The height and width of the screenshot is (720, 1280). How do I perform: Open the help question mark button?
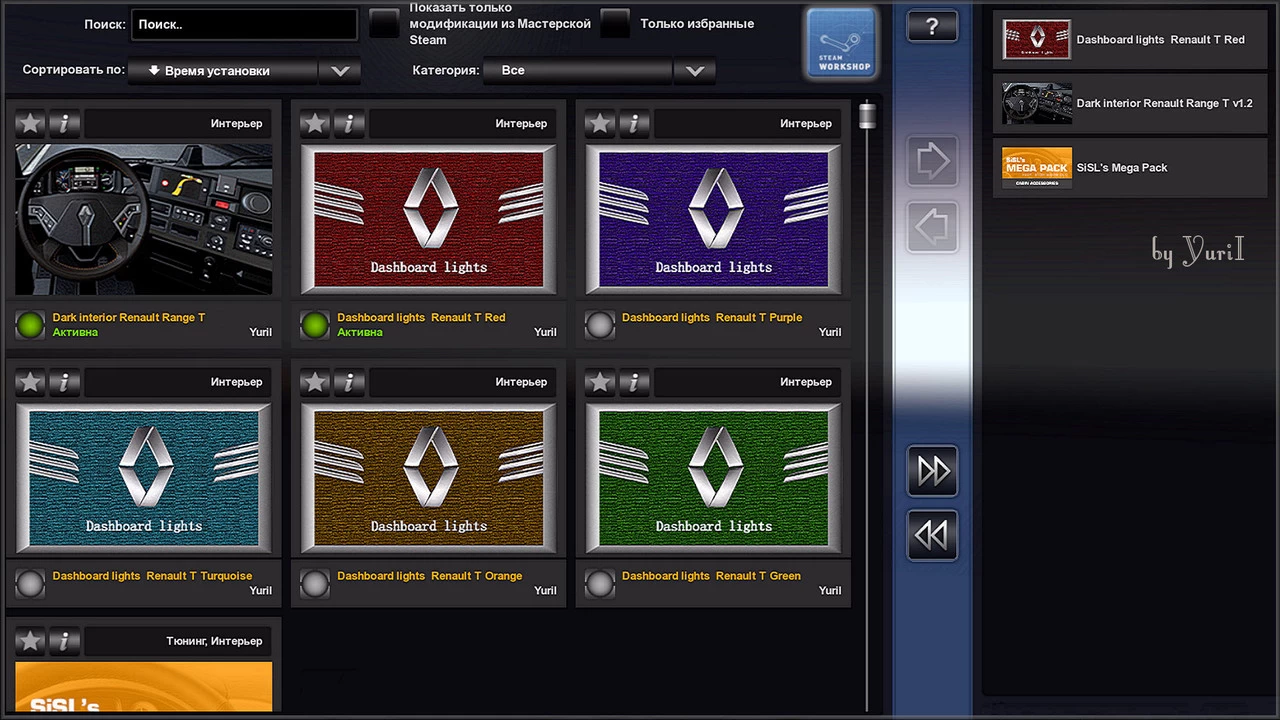coord(932,27)
